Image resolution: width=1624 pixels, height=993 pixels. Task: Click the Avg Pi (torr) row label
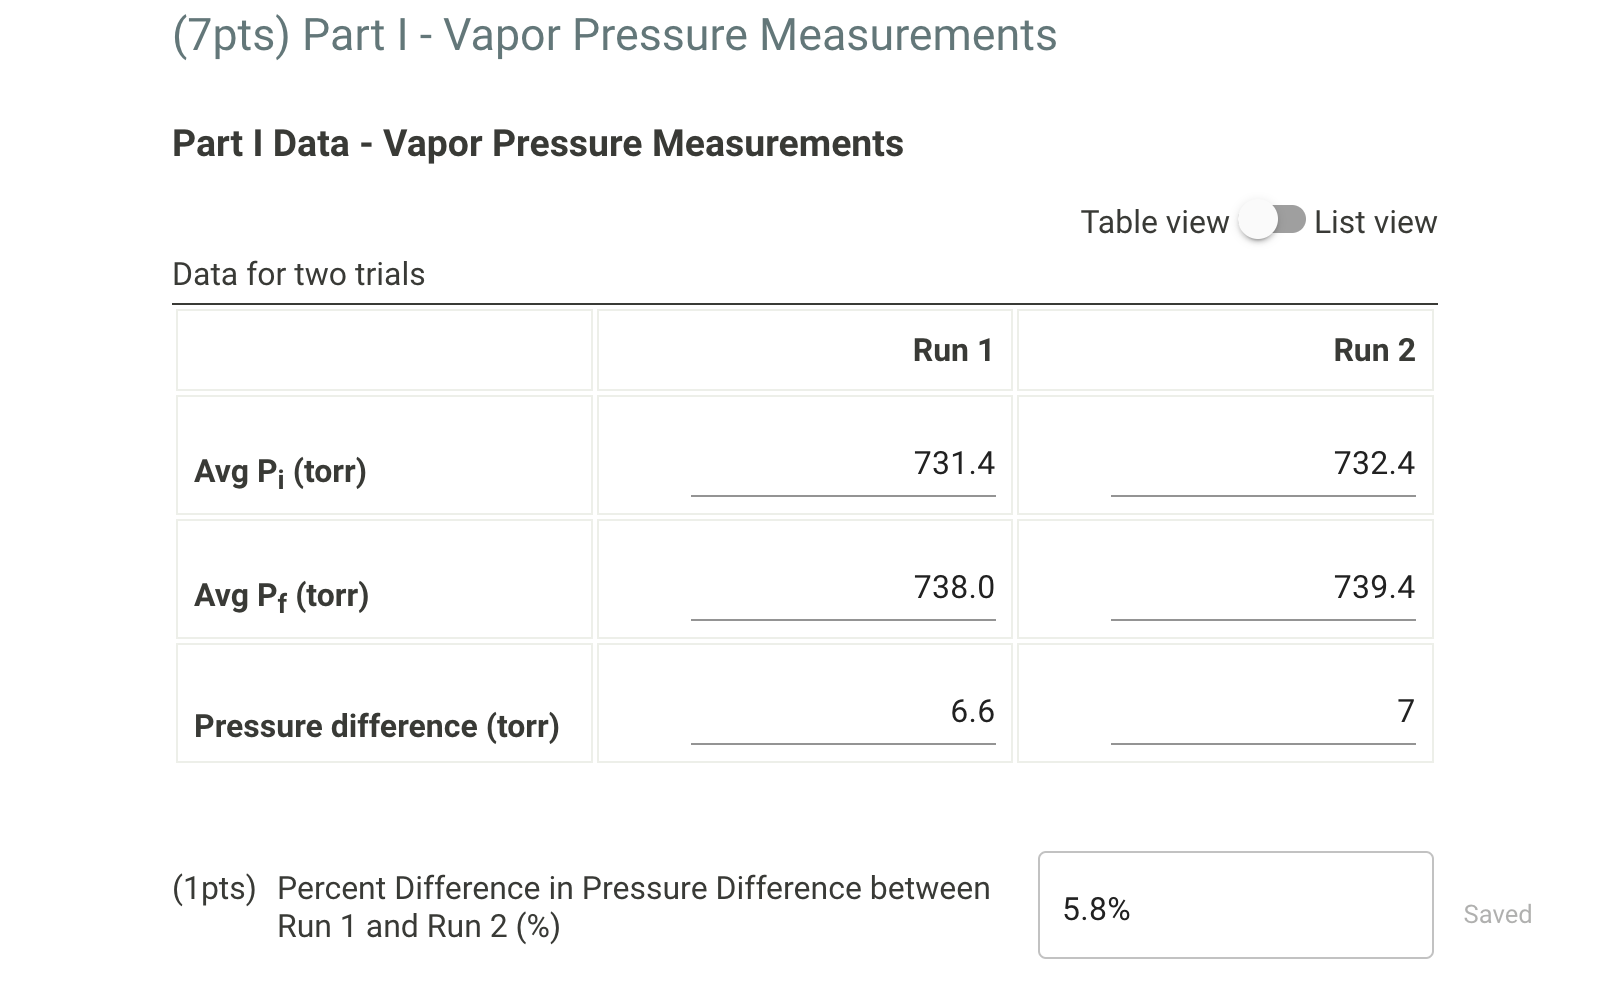point(281,470)
